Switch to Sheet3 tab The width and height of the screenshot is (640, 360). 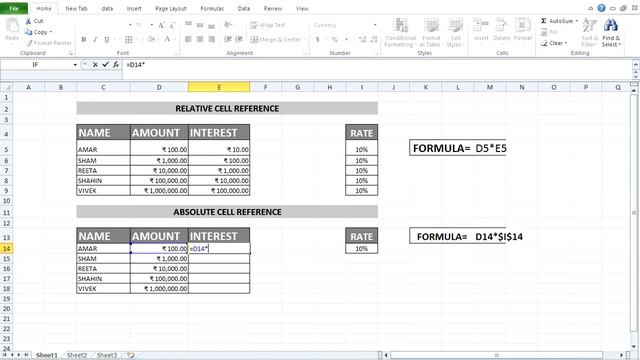point(107,355)
